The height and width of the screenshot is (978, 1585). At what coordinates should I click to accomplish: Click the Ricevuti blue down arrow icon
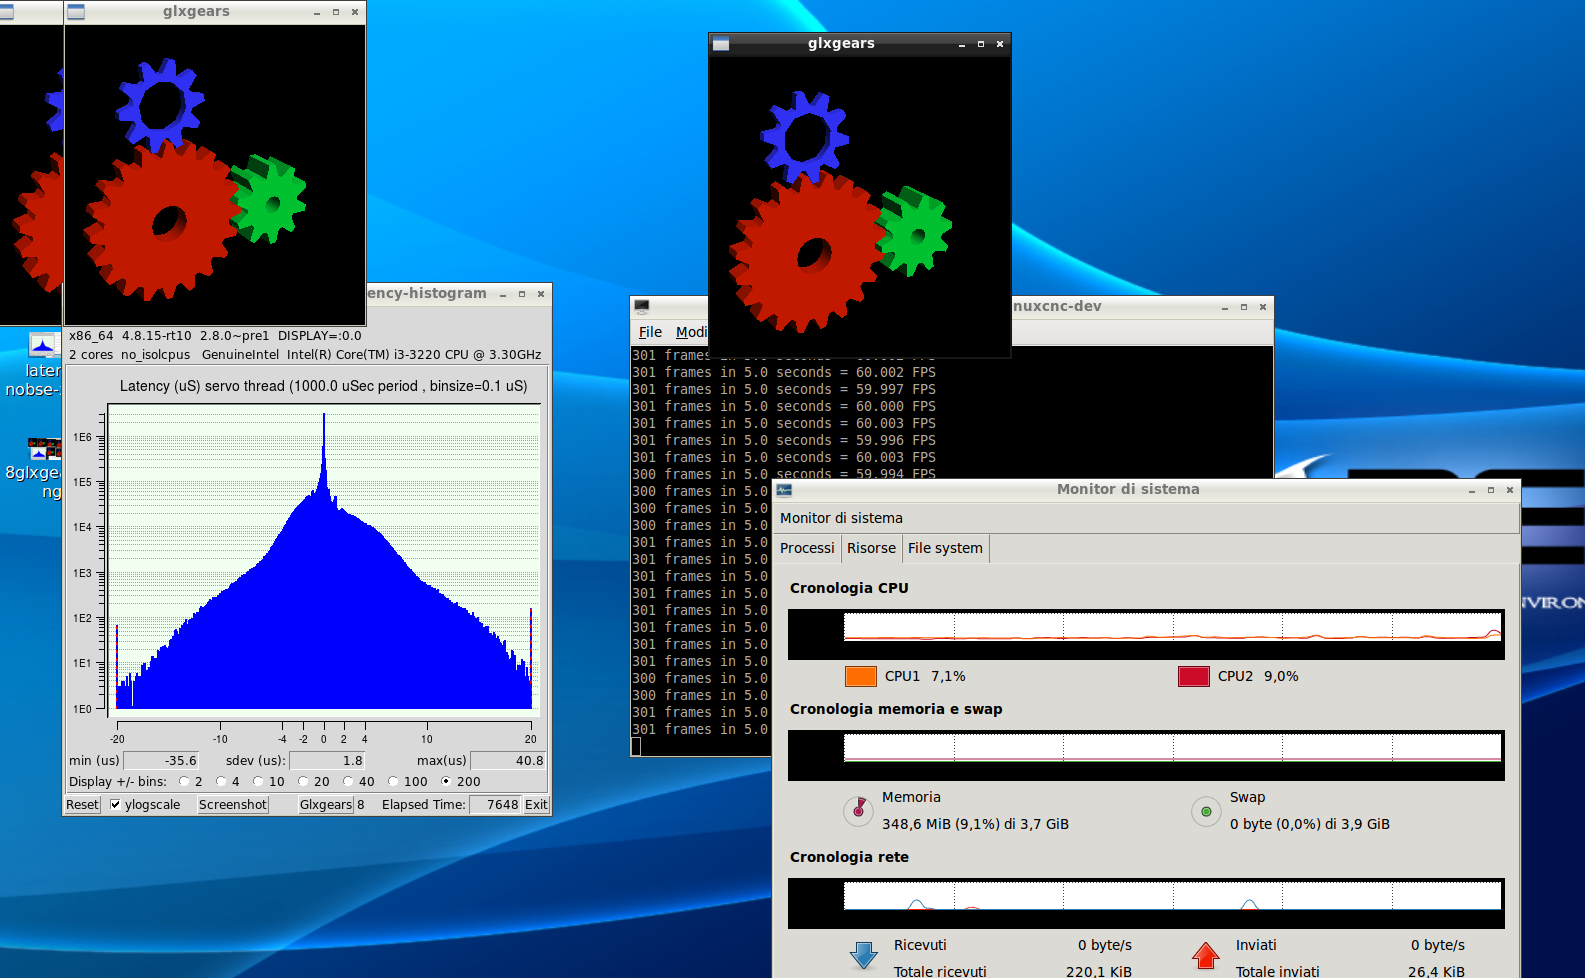[x=863, y=956]
